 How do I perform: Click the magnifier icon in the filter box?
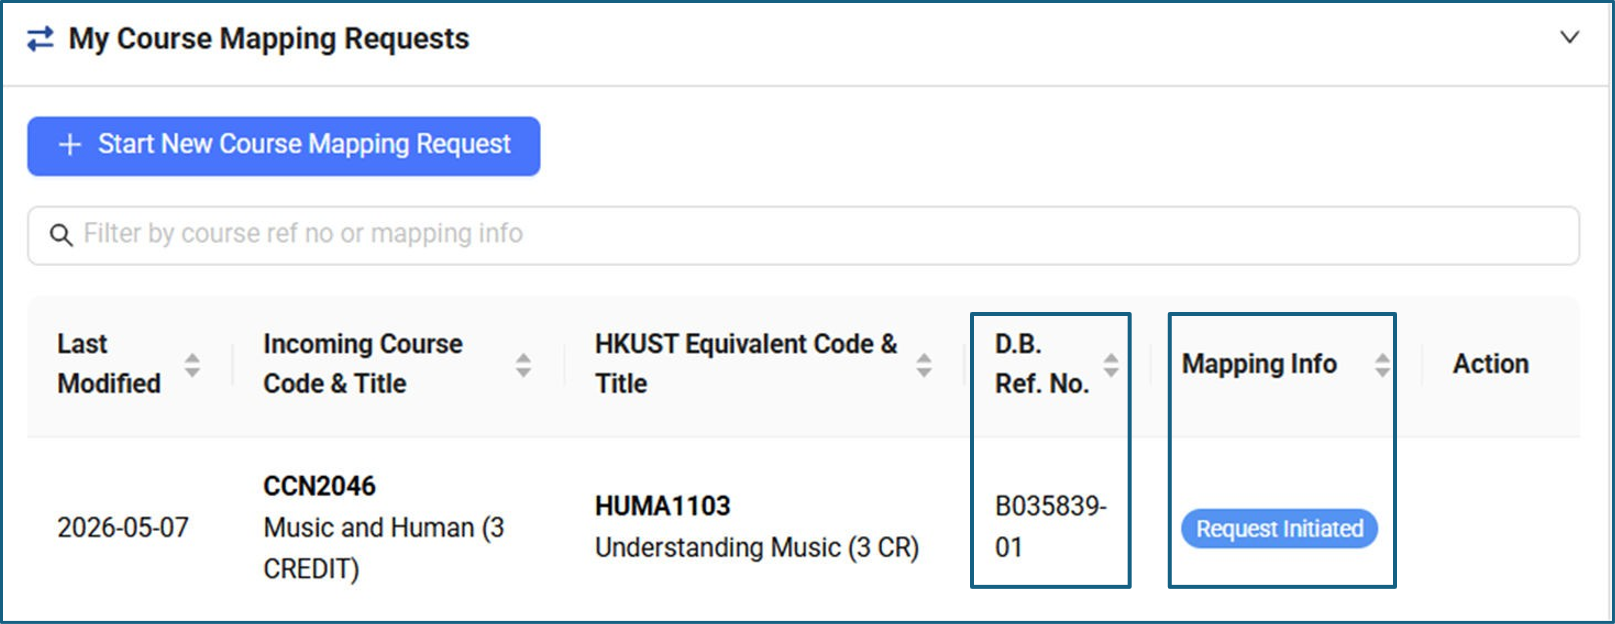(x=61, y=235)
